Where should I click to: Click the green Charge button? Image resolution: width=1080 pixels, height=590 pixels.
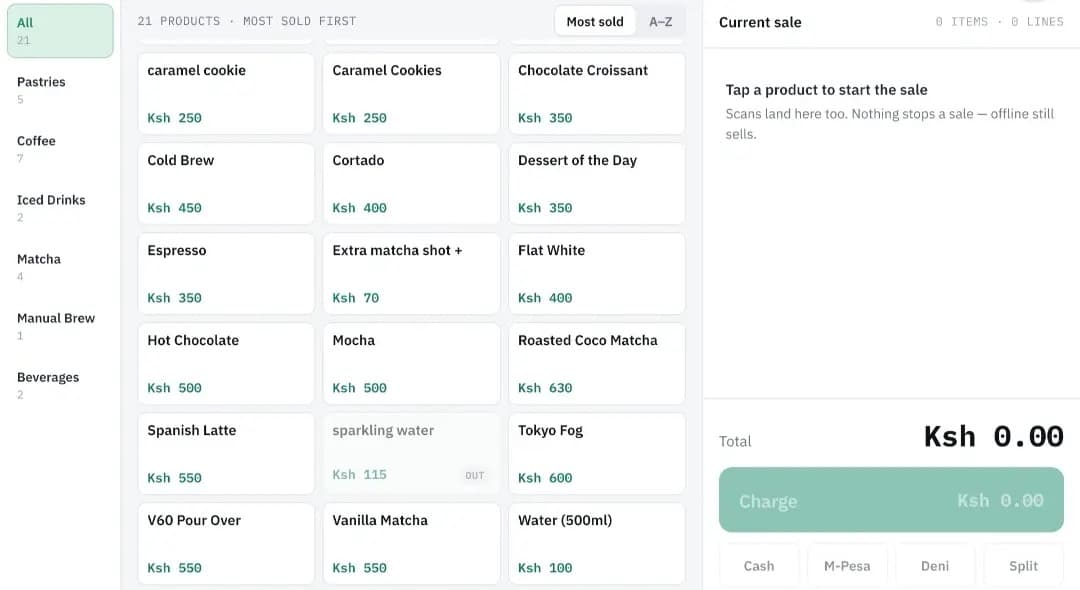pyautogui.click(x=891, y=500)
